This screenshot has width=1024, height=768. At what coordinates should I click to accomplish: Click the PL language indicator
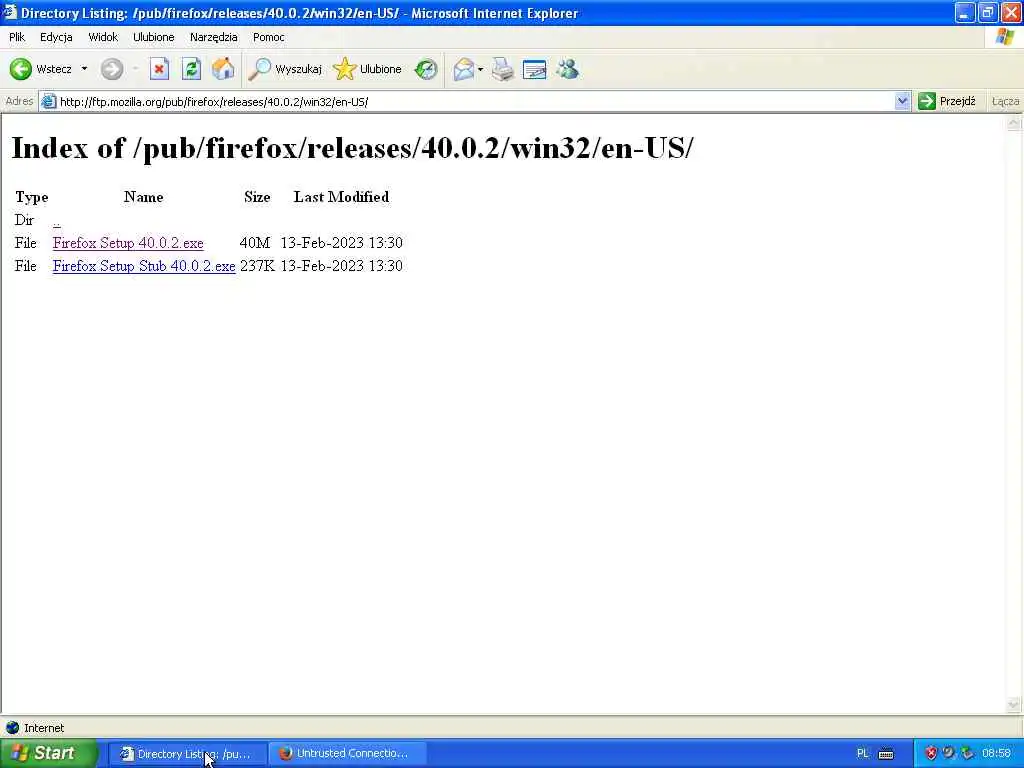[863, 754]
